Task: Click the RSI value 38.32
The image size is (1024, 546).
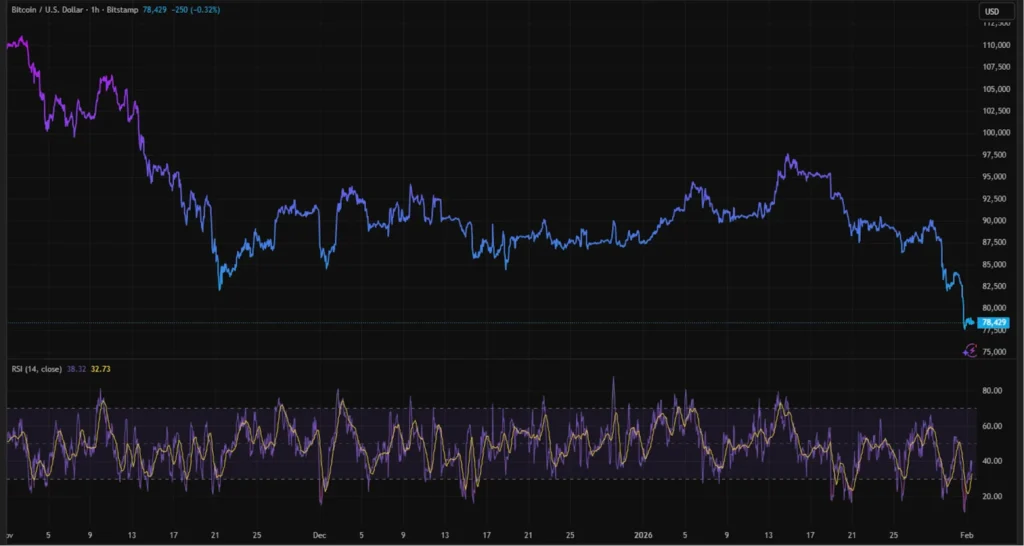Action: click(x=76, y=369)
